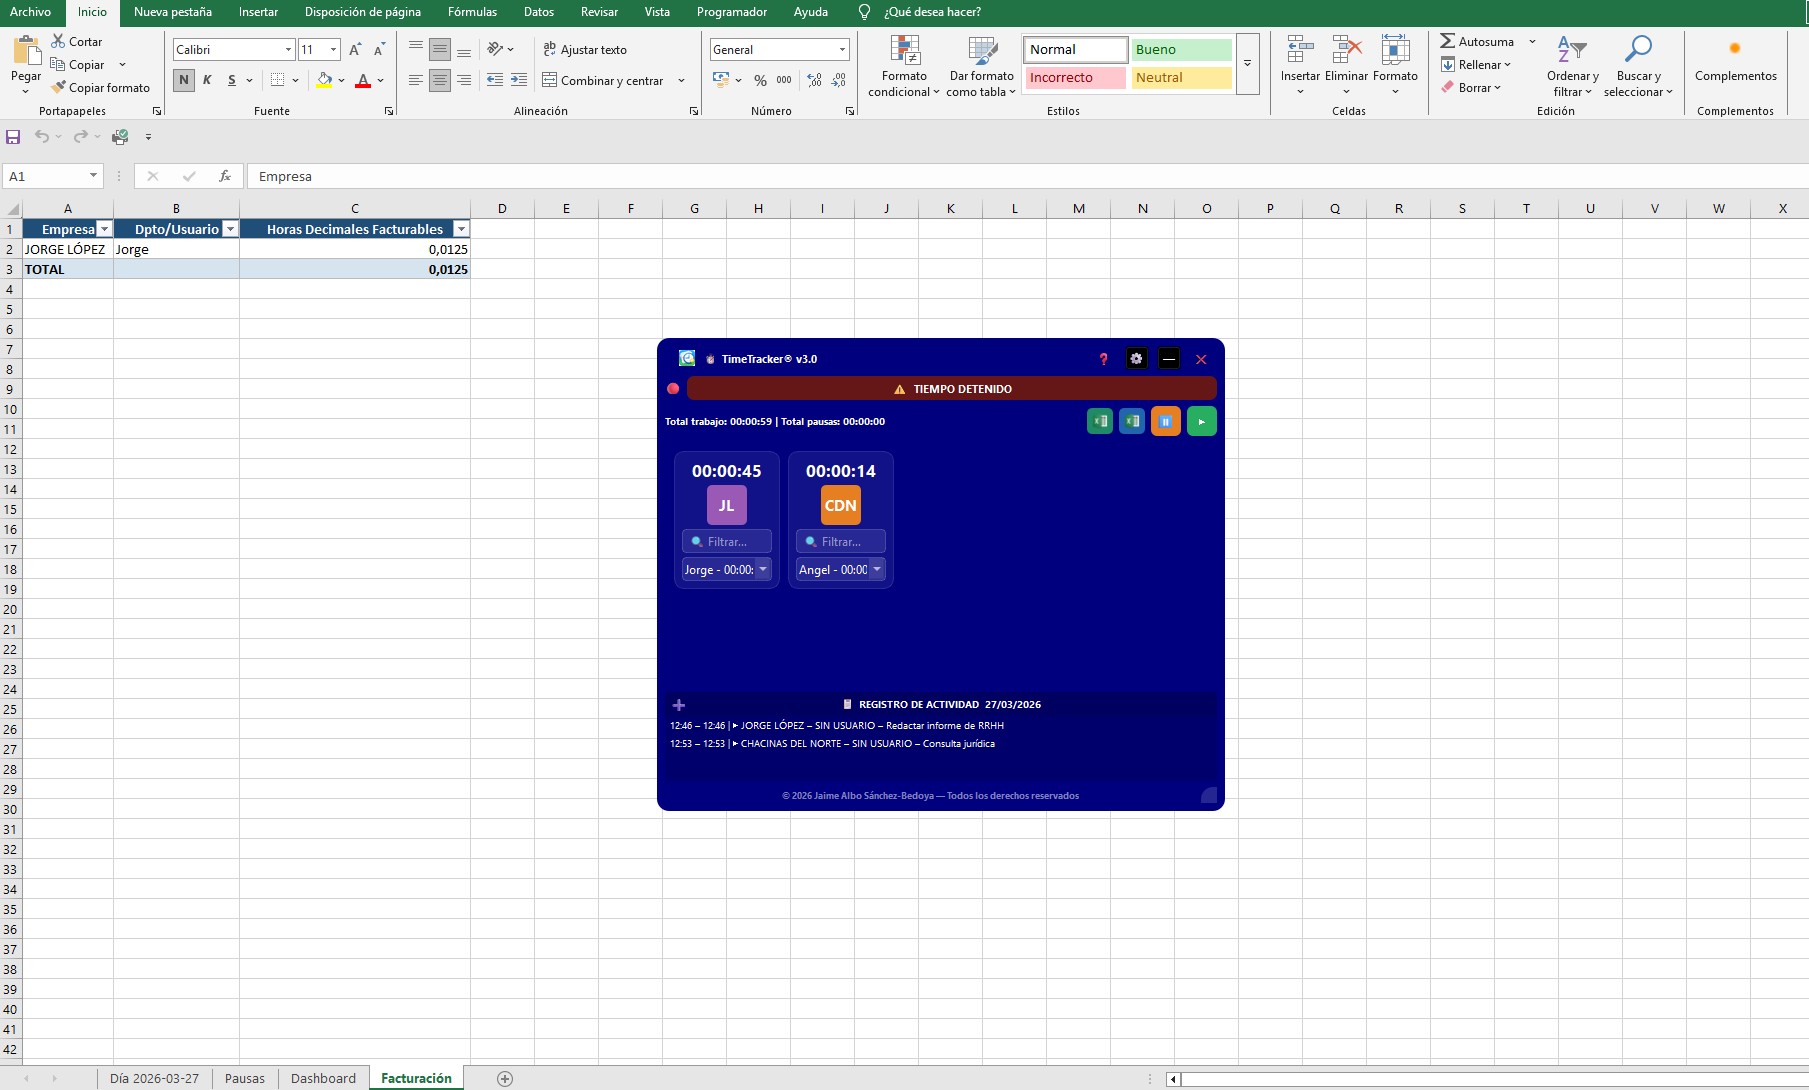Switch to the Programador ribbon tab

click(x=731, y=12)
